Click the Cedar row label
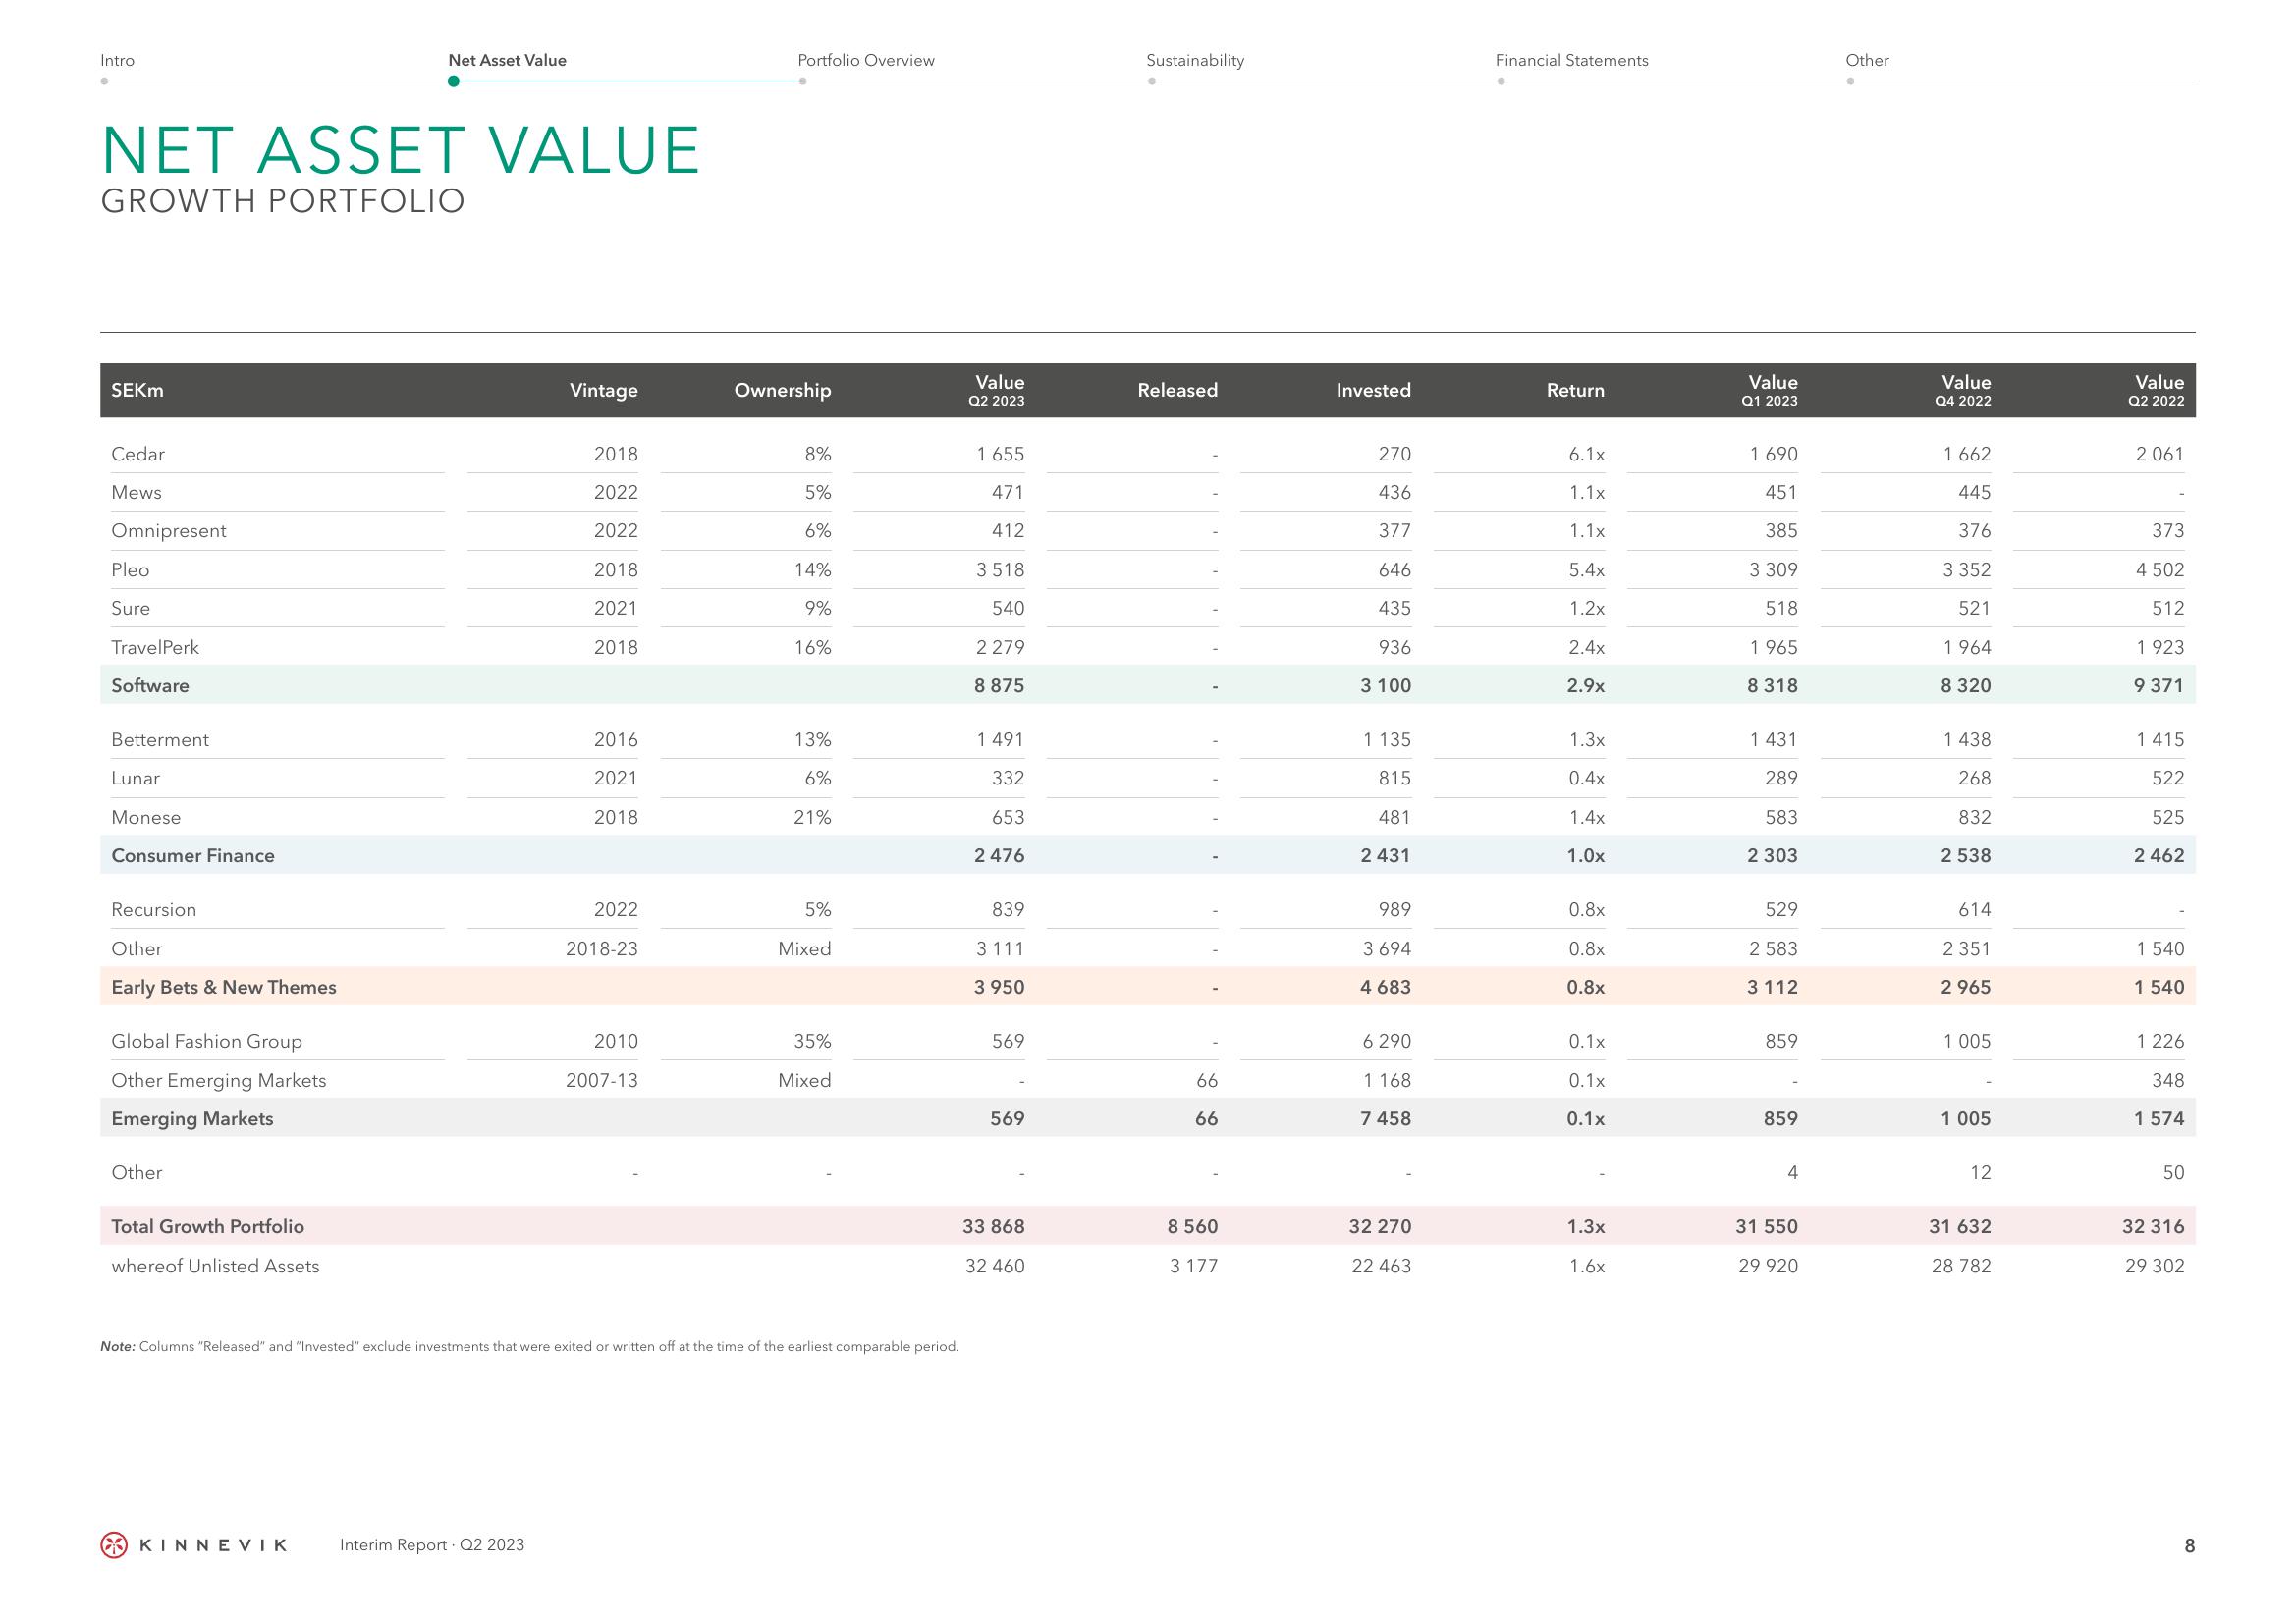This screenshot has height=1623, width=2296. coord(138,454)
